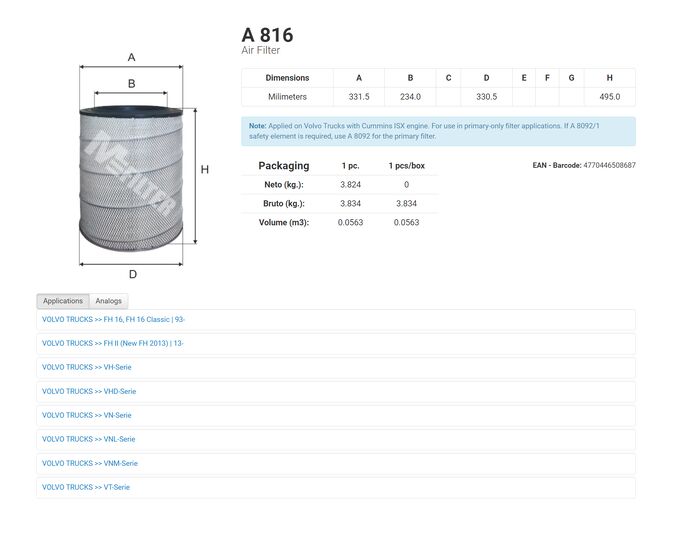Click the Volume (m3) row label
The image size is (700, 534).
click(x=284, y=222)
